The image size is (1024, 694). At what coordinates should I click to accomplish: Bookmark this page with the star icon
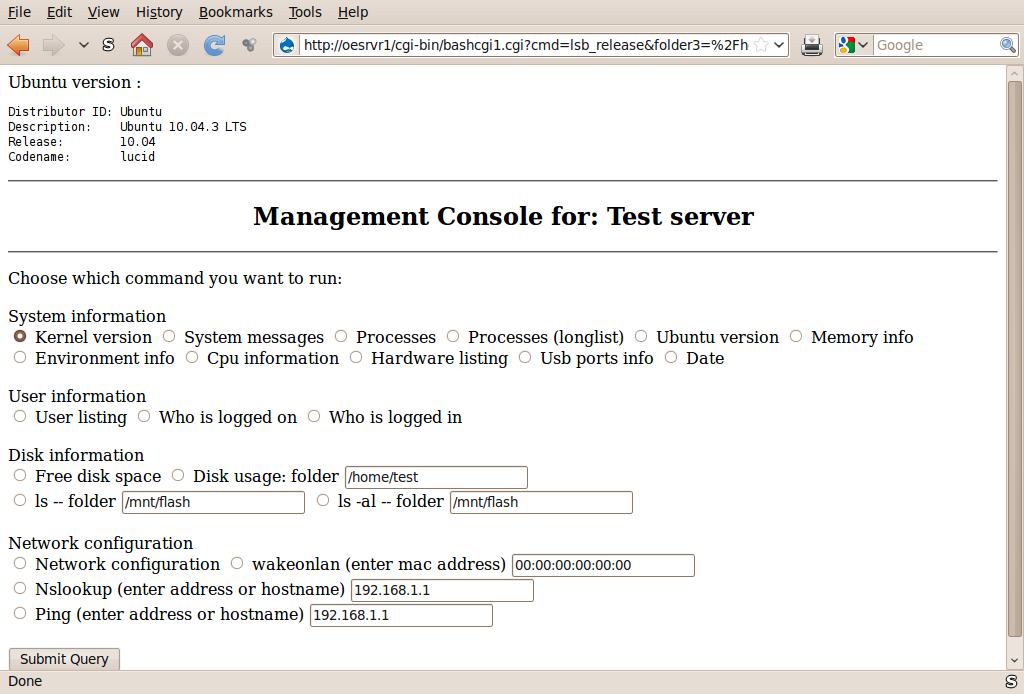click(x=761, y=45)
